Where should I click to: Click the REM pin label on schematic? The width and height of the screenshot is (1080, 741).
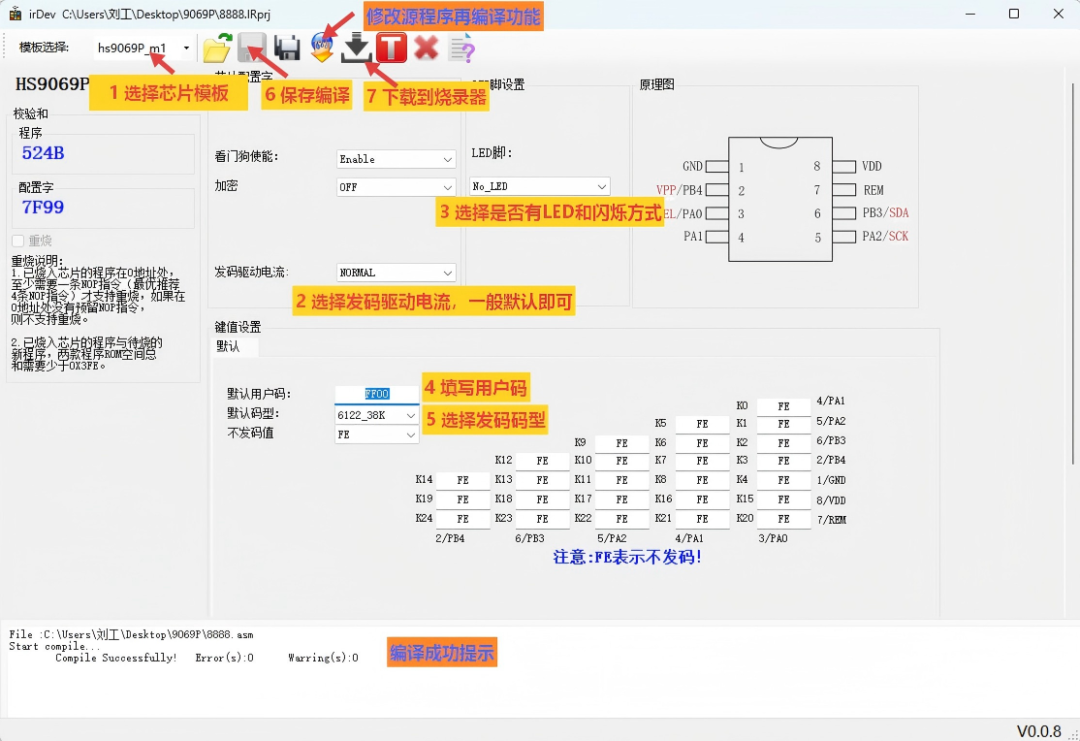[873, 190]
